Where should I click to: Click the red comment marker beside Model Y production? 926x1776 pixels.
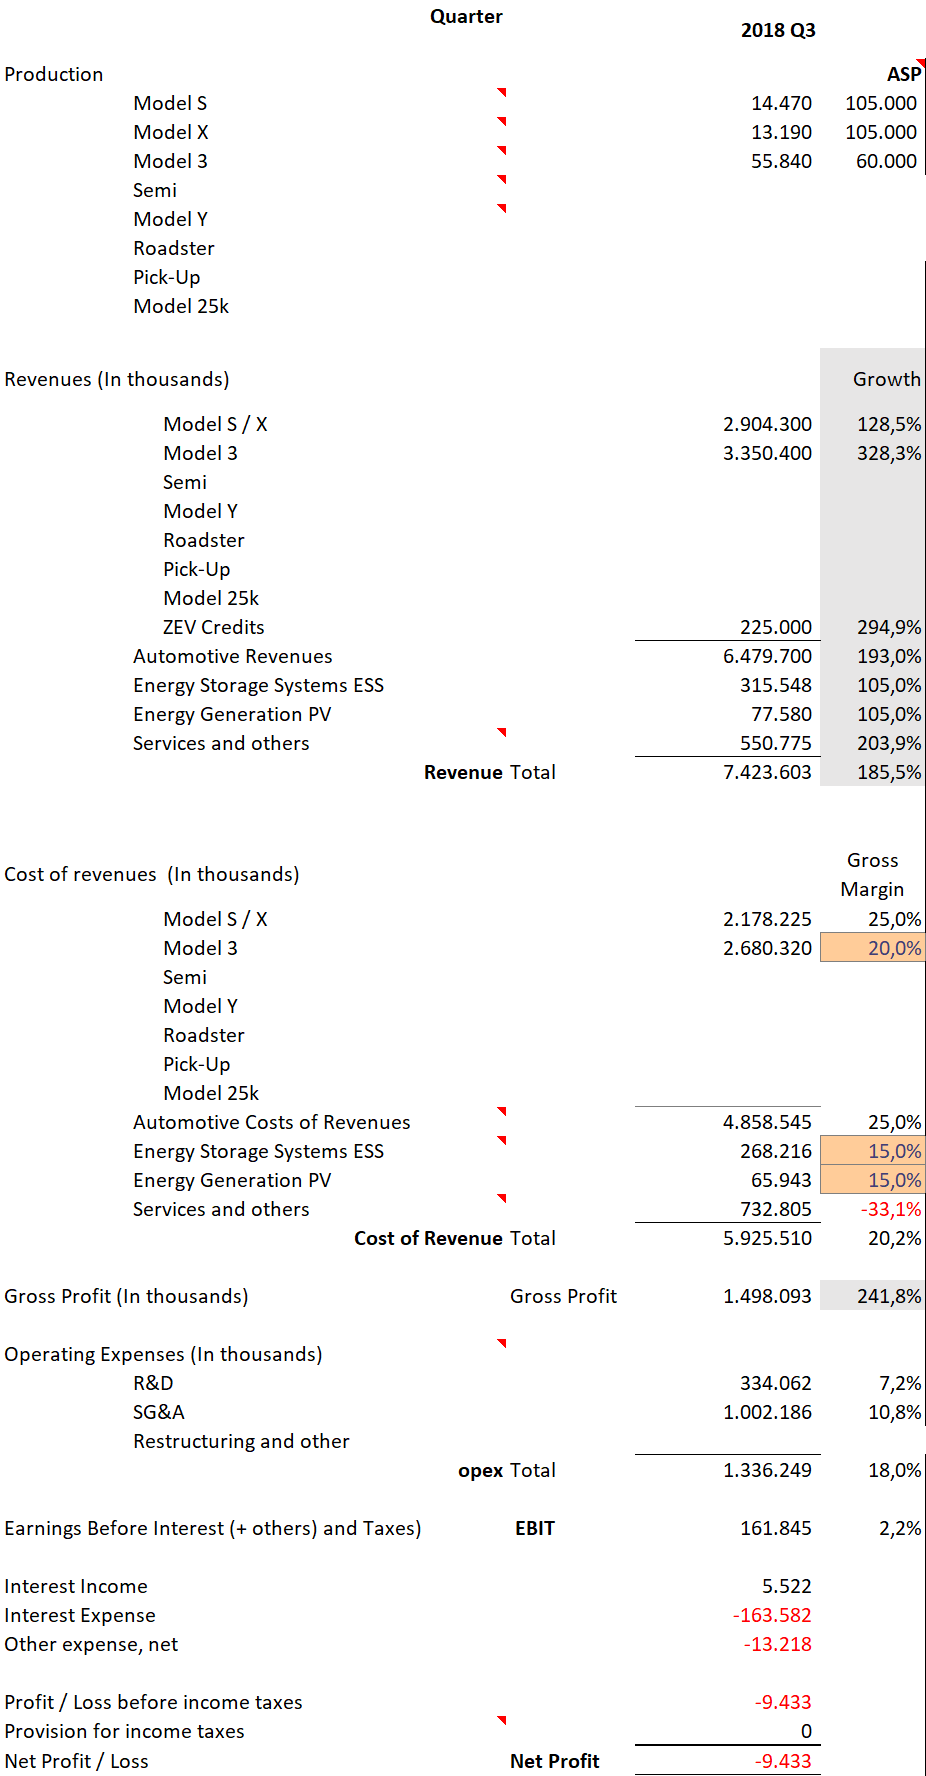502,208
